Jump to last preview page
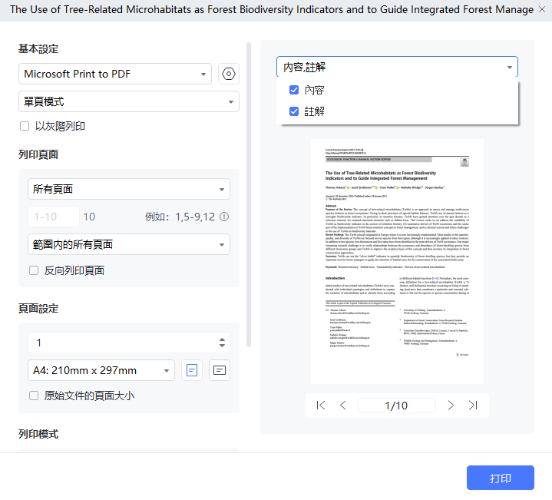552x500 pixels. [473, 405]
